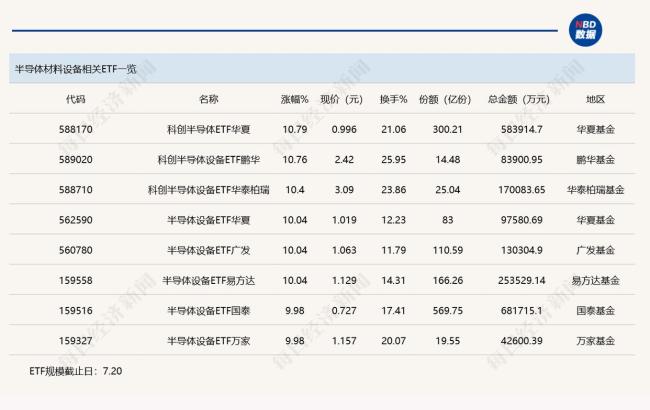Select code 588170
650x410 pixels.
click(75, 129)
